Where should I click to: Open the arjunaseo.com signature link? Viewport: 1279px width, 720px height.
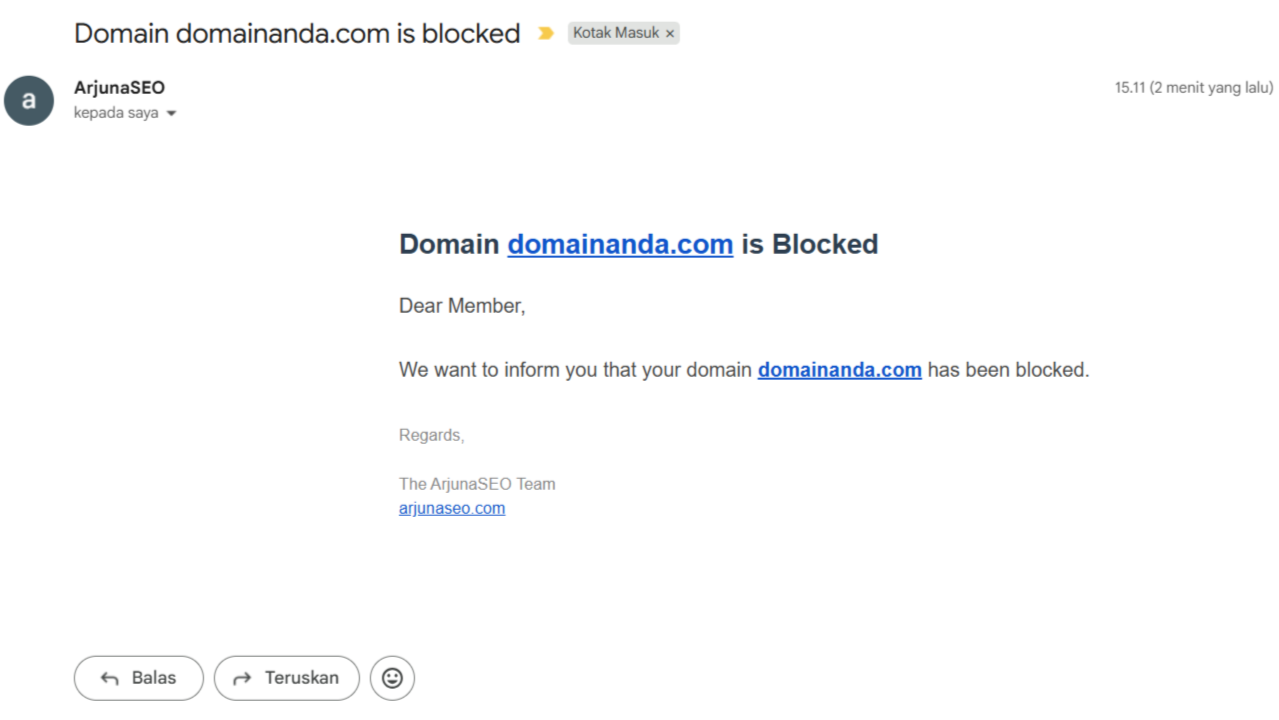pyautogui.click(x=452, y=508)
